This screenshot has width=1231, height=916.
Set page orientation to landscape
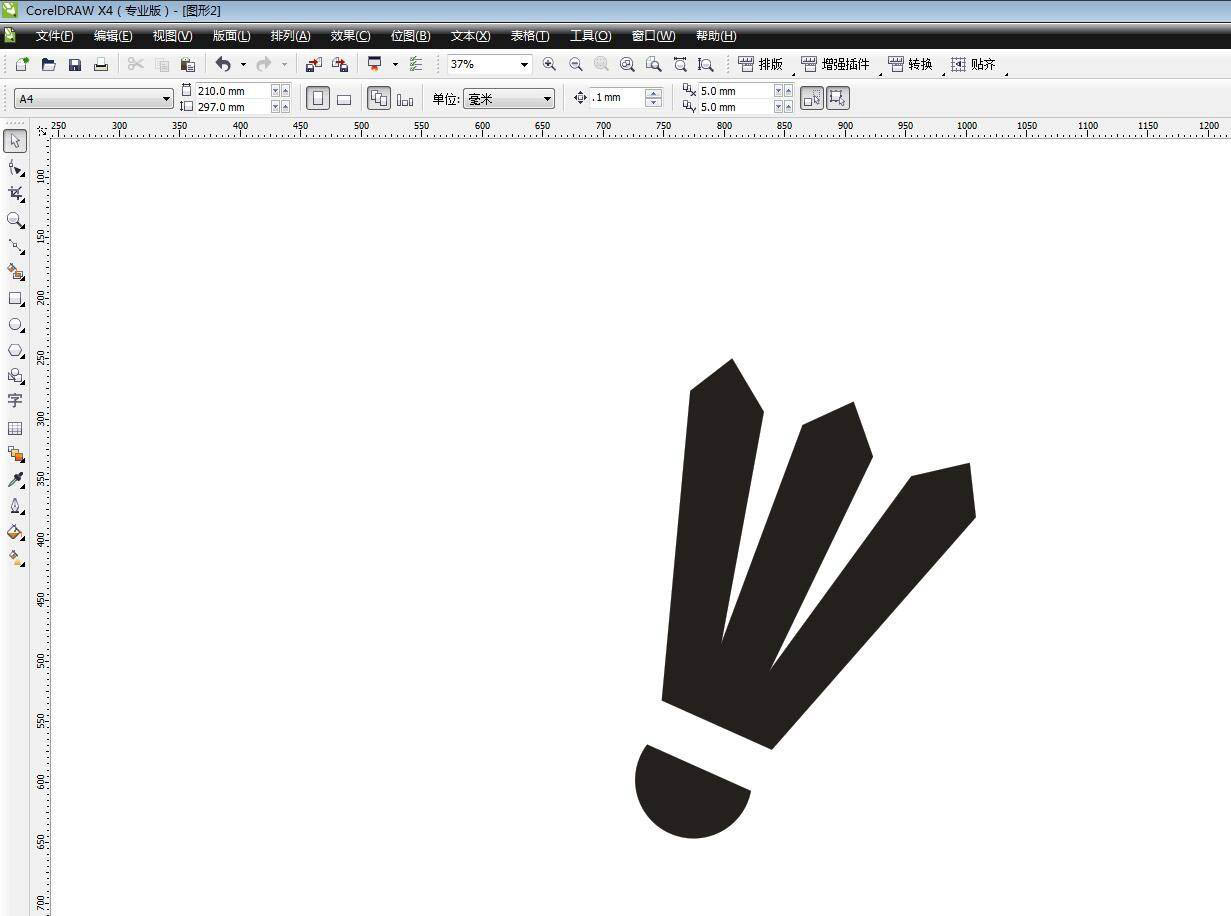344,99
